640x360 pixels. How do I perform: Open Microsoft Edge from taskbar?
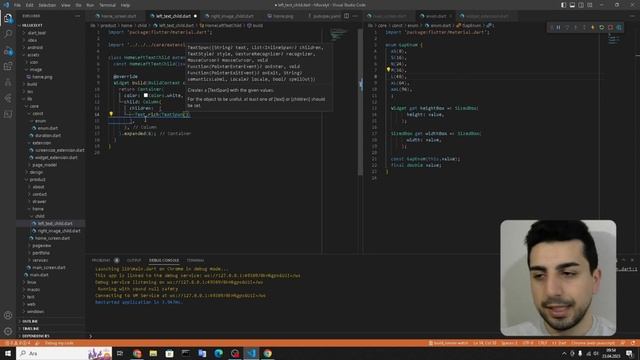[x=218, y=353]
